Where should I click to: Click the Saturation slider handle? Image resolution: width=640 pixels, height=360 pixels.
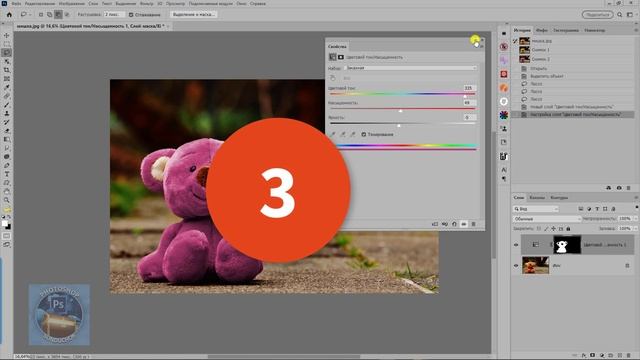point(400,111)
